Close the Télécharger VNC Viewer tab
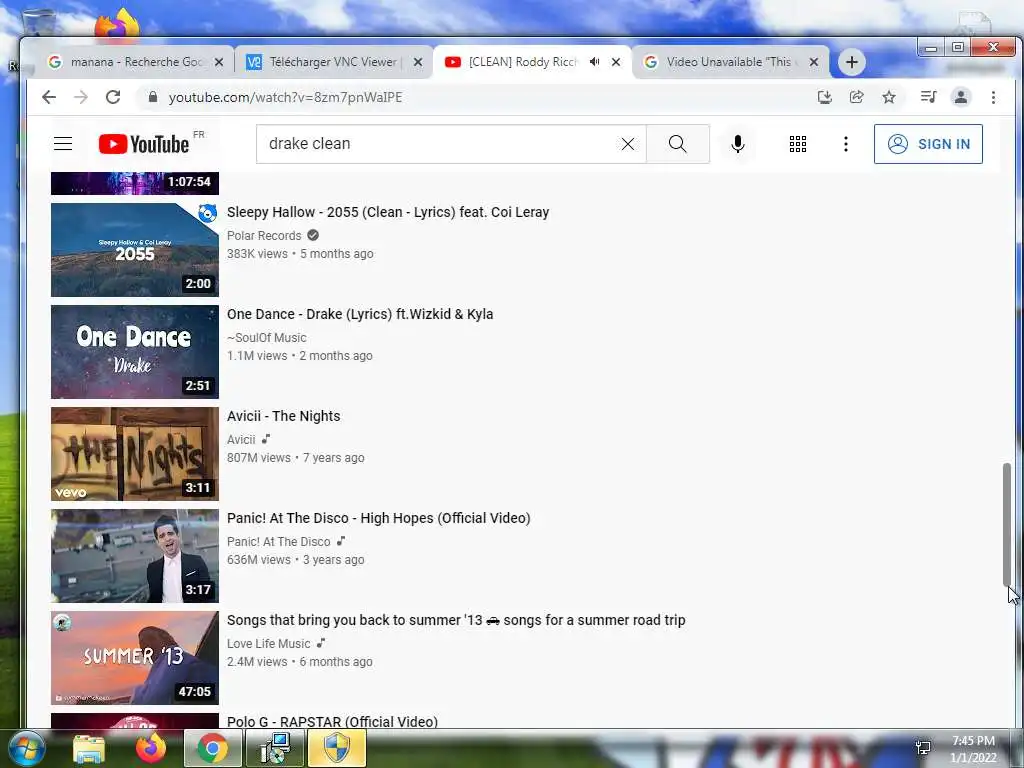The image size is (1024, 768). pyautogui.click(x=418, y=62)
